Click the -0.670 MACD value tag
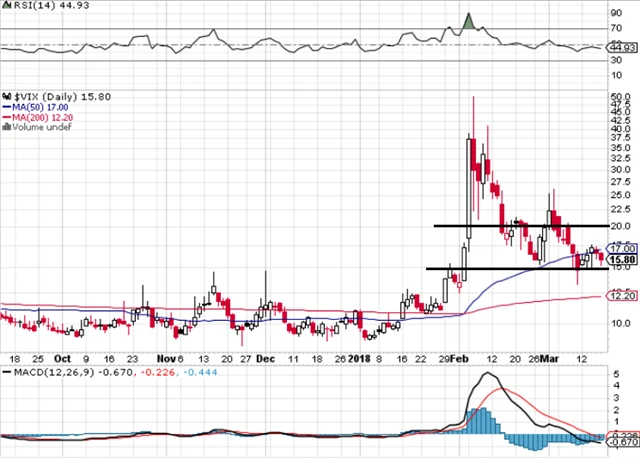This screenshot has height=458, width=640. pos(621,441)
